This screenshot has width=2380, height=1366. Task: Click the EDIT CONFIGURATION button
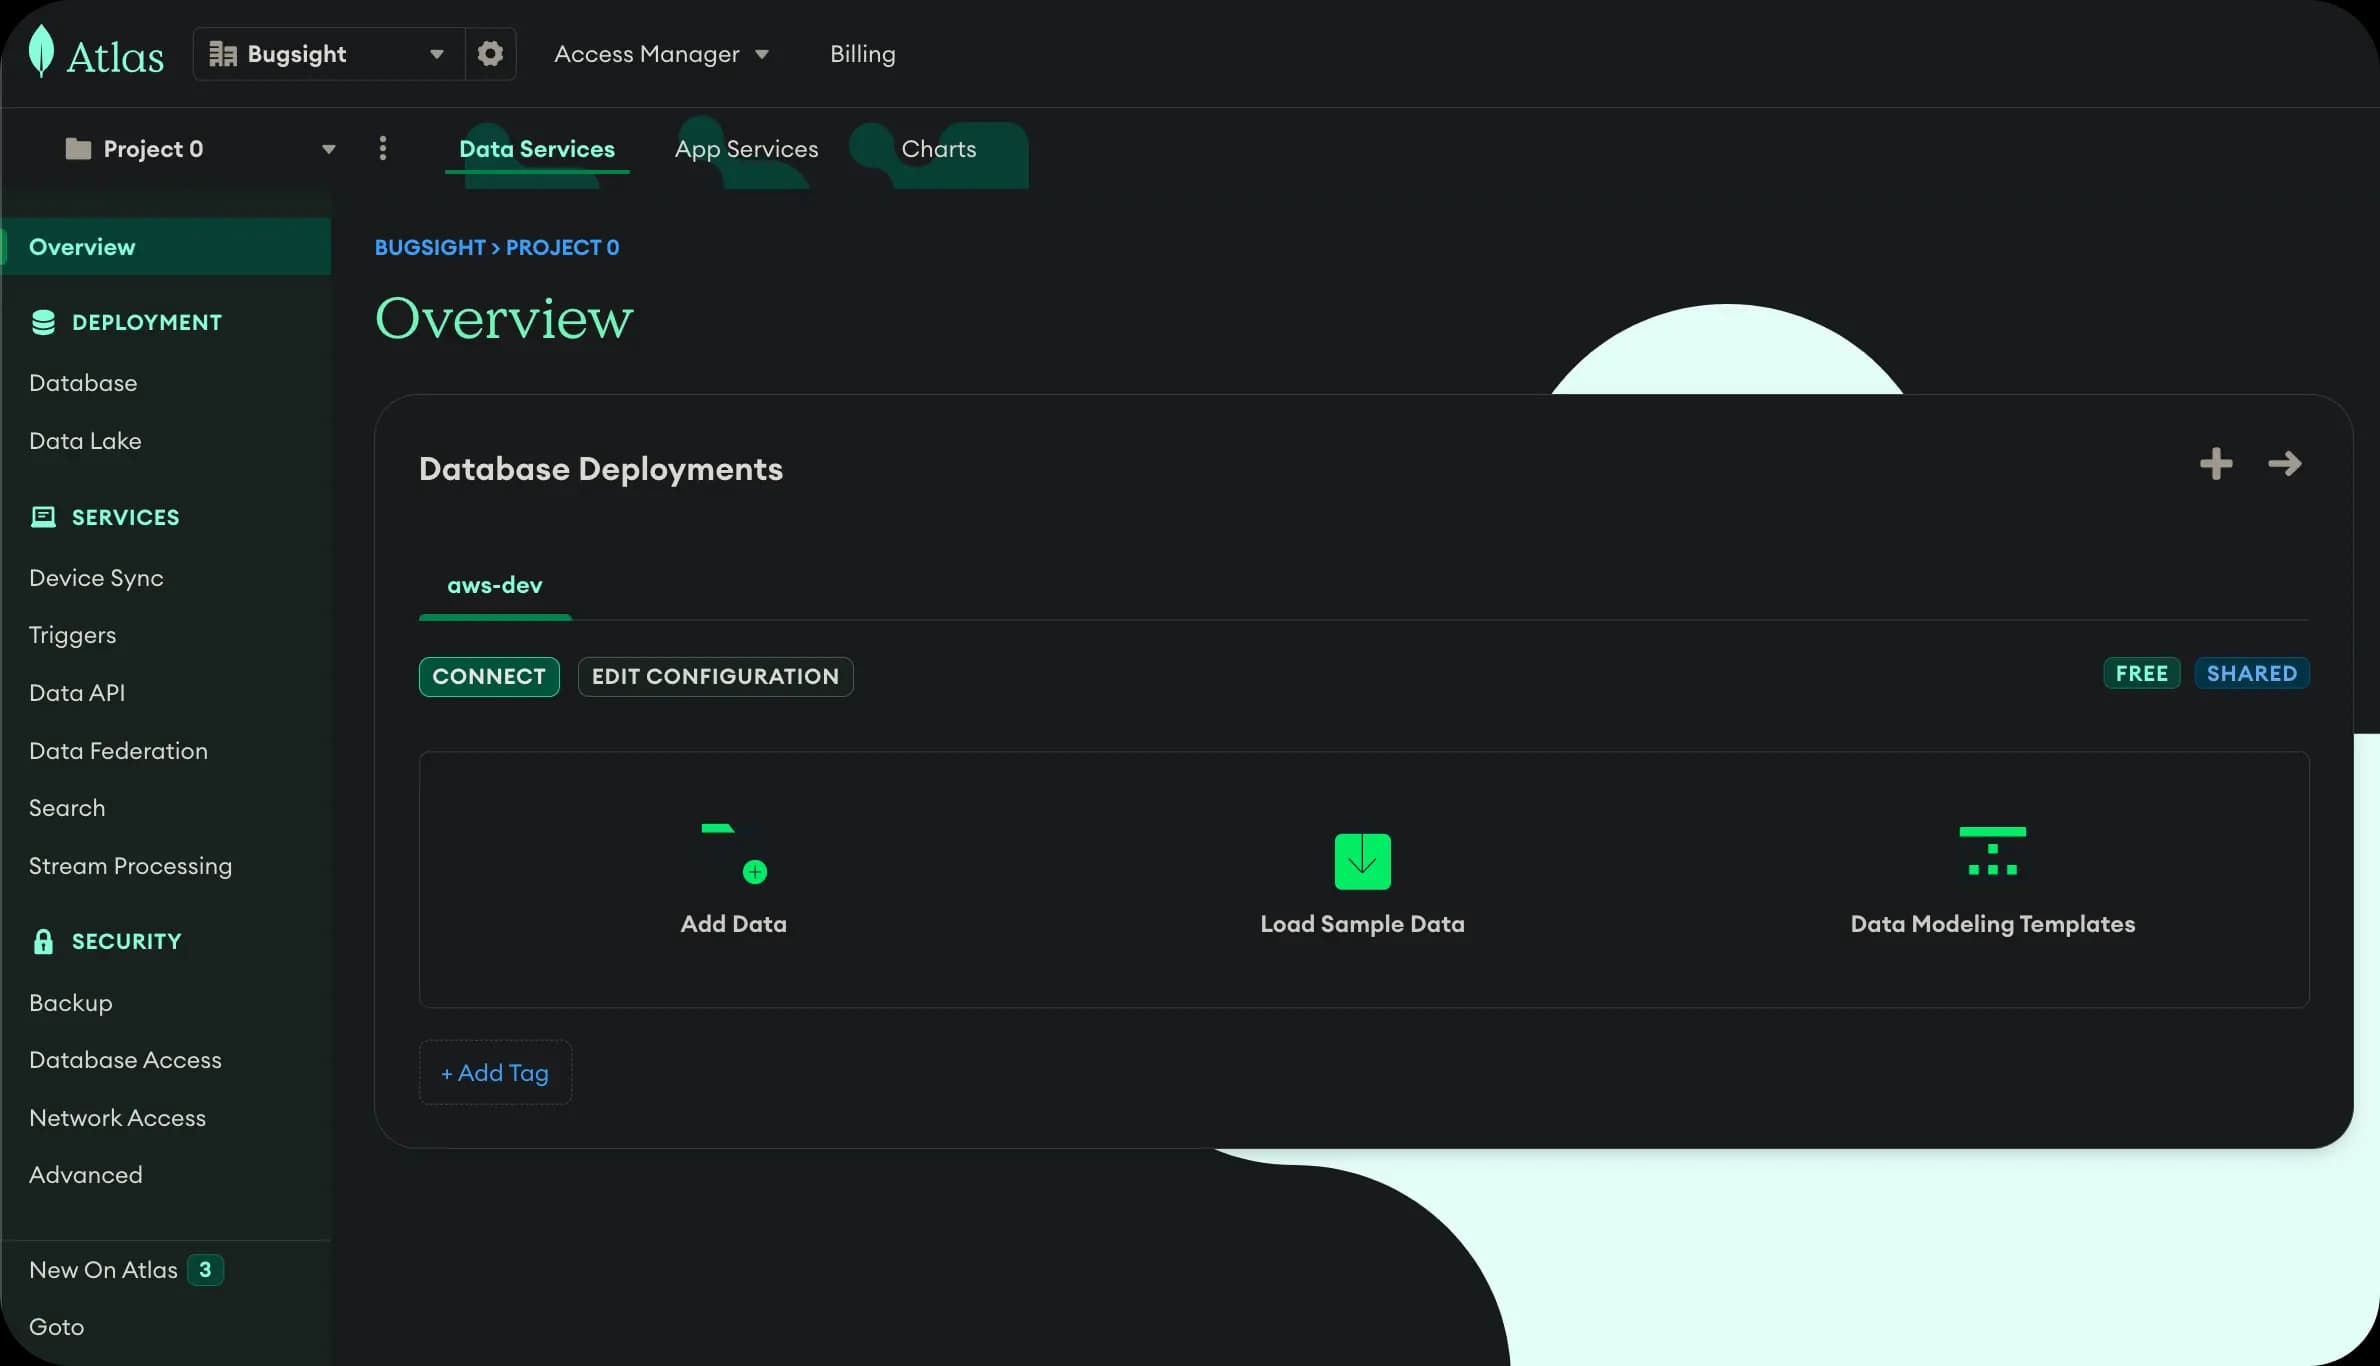tap(714, 675)
